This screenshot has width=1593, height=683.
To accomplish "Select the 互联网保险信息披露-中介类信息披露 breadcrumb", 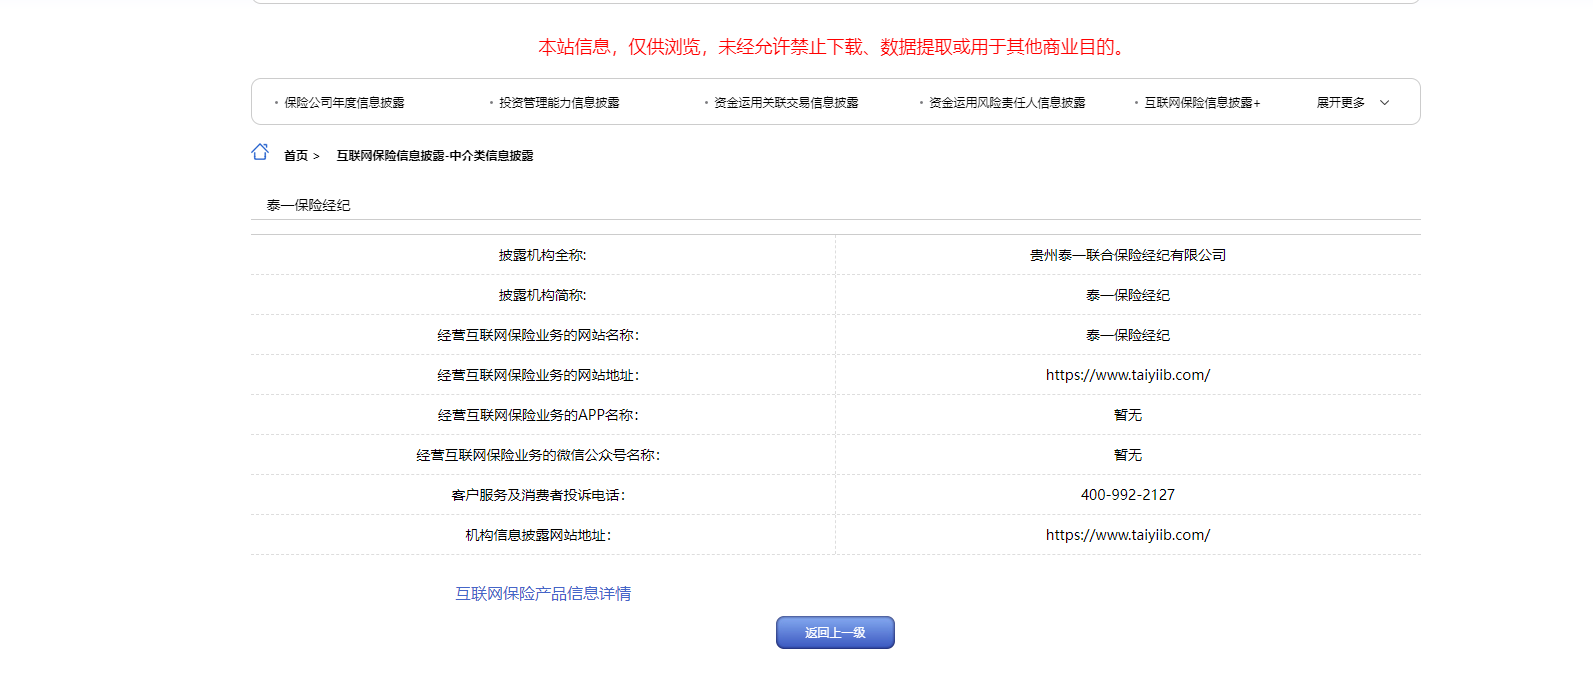I will click(x=434, y=156).
